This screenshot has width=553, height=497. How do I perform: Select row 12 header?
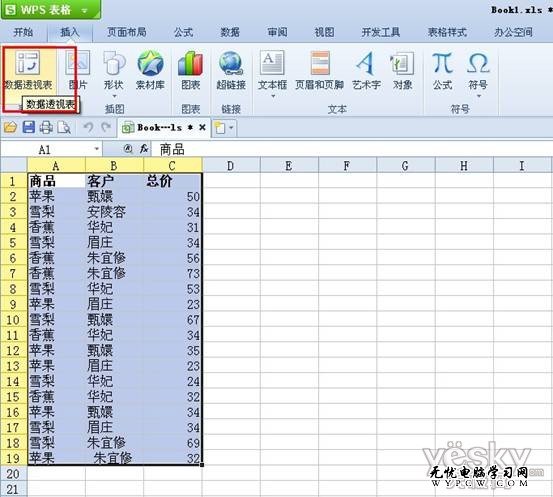pyautogui.click(x=13, y=350)
